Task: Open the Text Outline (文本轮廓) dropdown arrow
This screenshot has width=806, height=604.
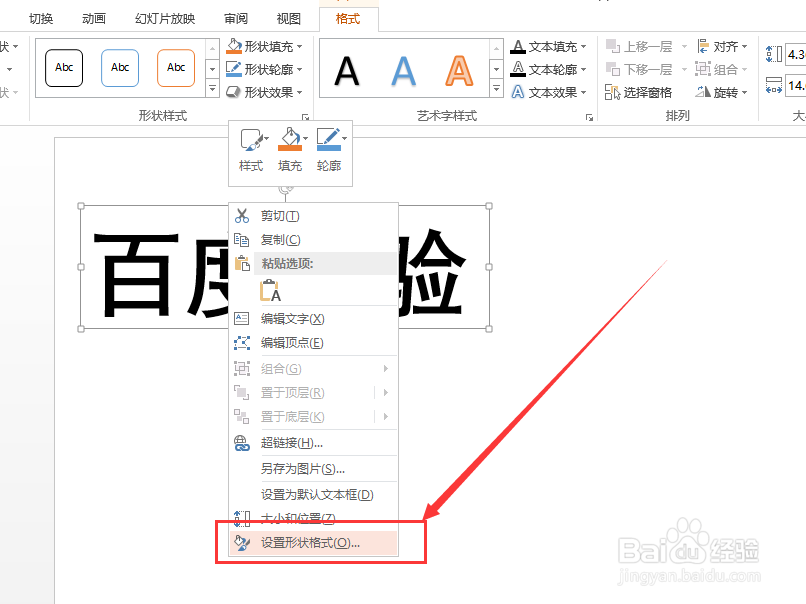Action: pyautogui.click(x=583, y=69)
